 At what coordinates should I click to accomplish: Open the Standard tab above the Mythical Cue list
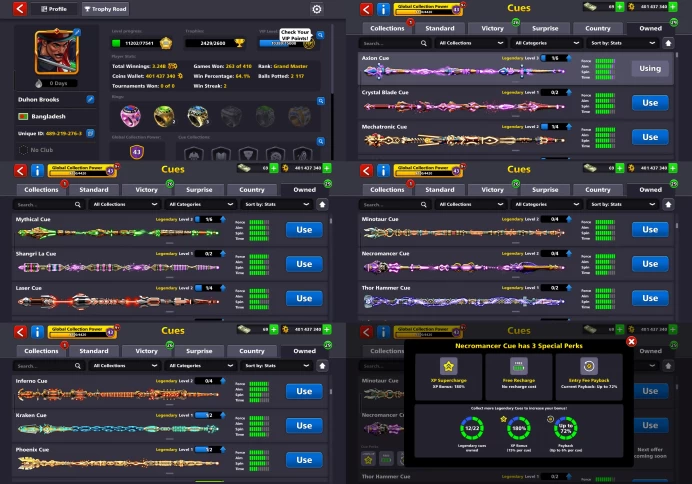click(x=94, y=190)
